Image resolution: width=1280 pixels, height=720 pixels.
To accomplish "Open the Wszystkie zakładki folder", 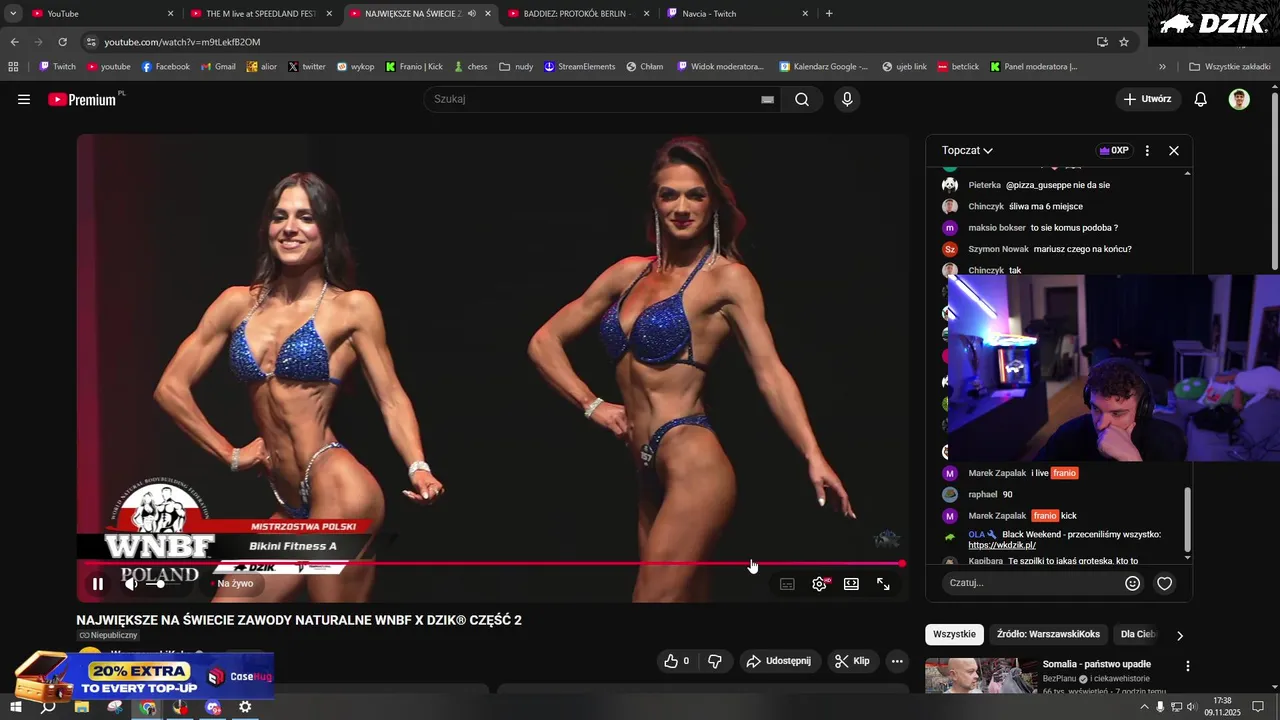I will (1229, 67).
